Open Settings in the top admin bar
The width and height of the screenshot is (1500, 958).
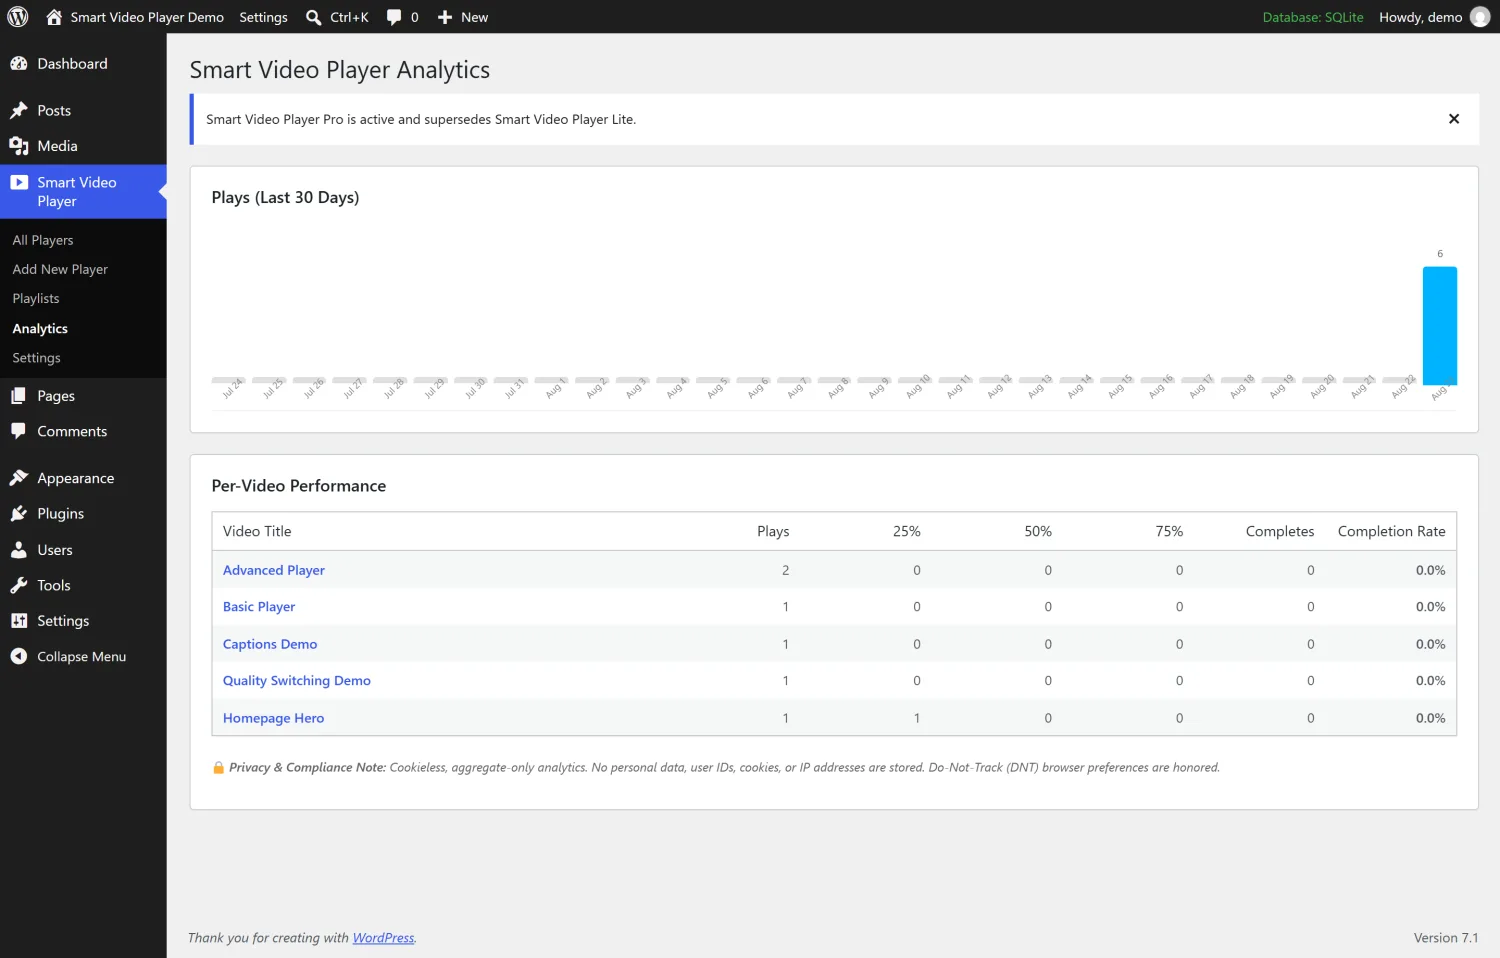click(263, 17)
